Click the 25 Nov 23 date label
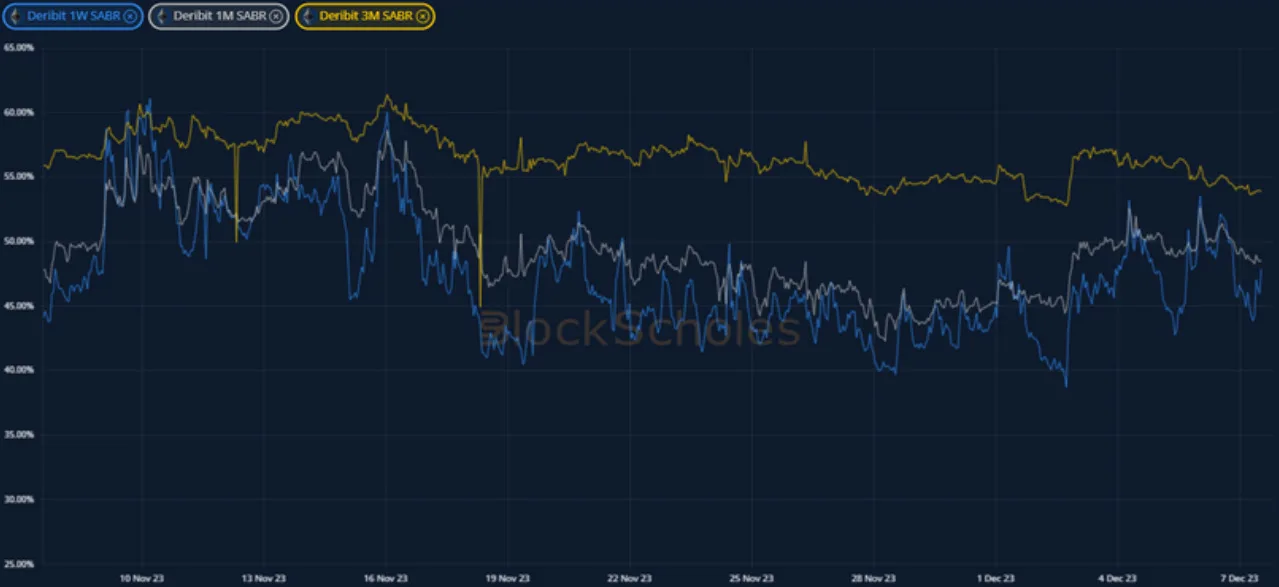Viewport: 1279px width, 587px height. point(751,579)
